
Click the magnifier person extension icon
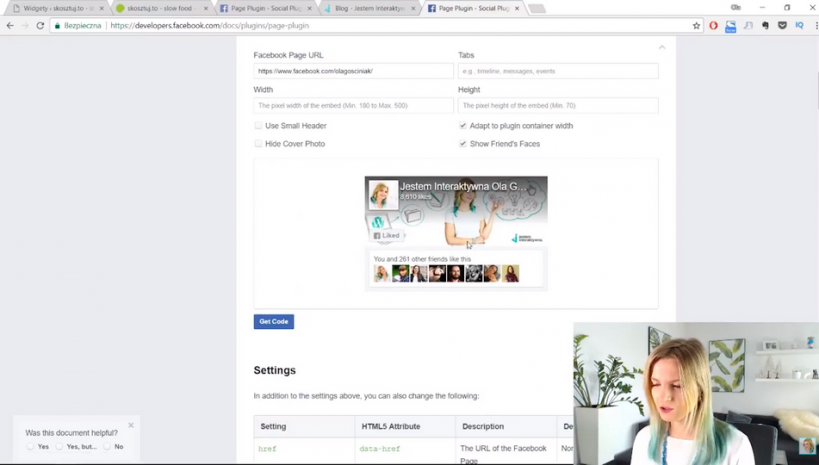748,26
